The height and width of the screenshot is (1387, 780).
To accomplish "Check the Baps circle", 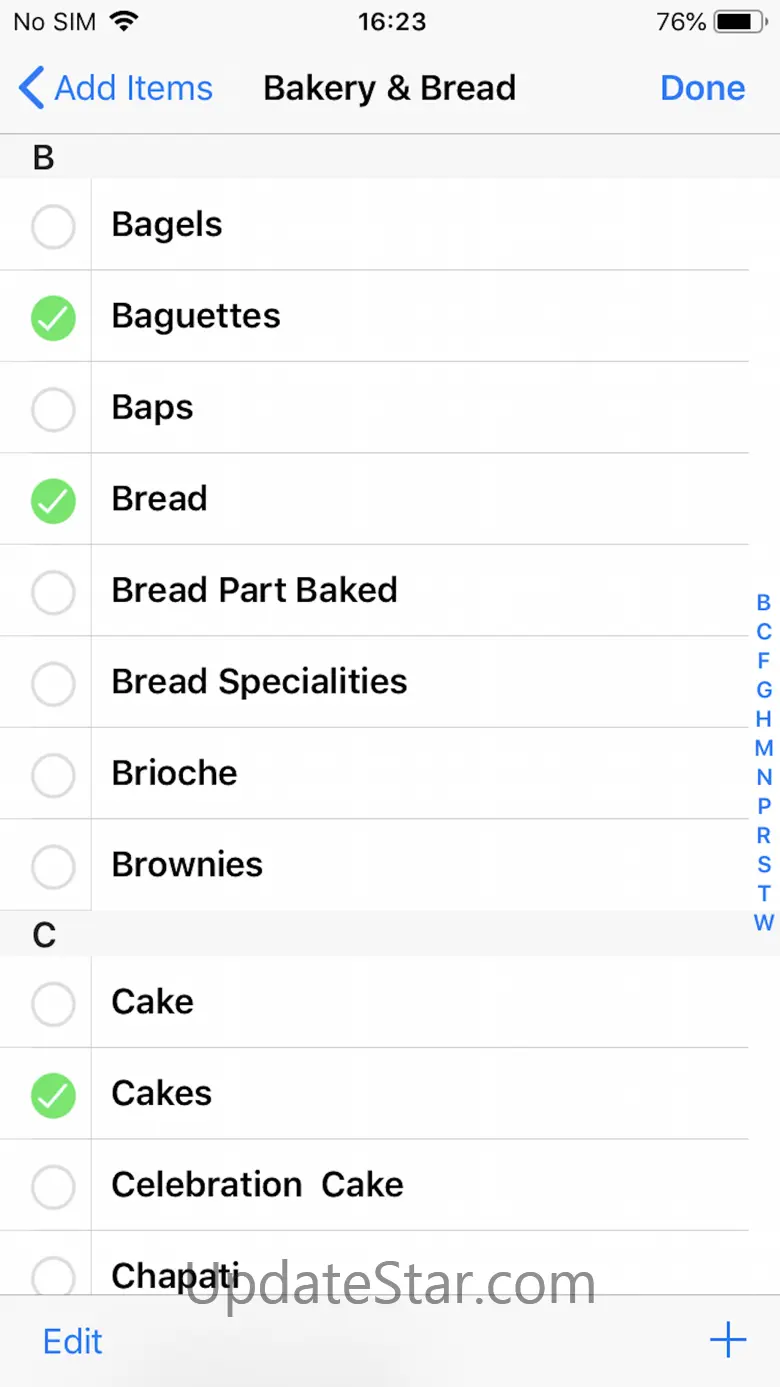I will (x=53, y=410).
